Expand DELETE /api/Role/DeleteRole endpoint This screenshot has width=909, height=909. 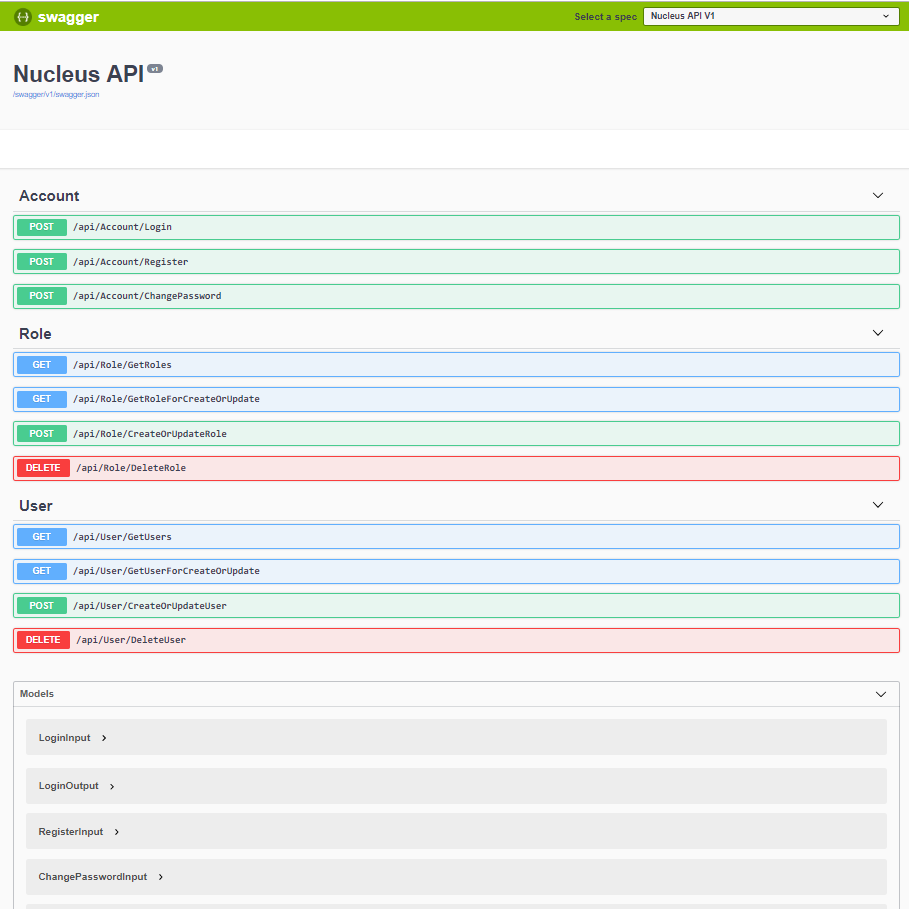pos(456,468)
